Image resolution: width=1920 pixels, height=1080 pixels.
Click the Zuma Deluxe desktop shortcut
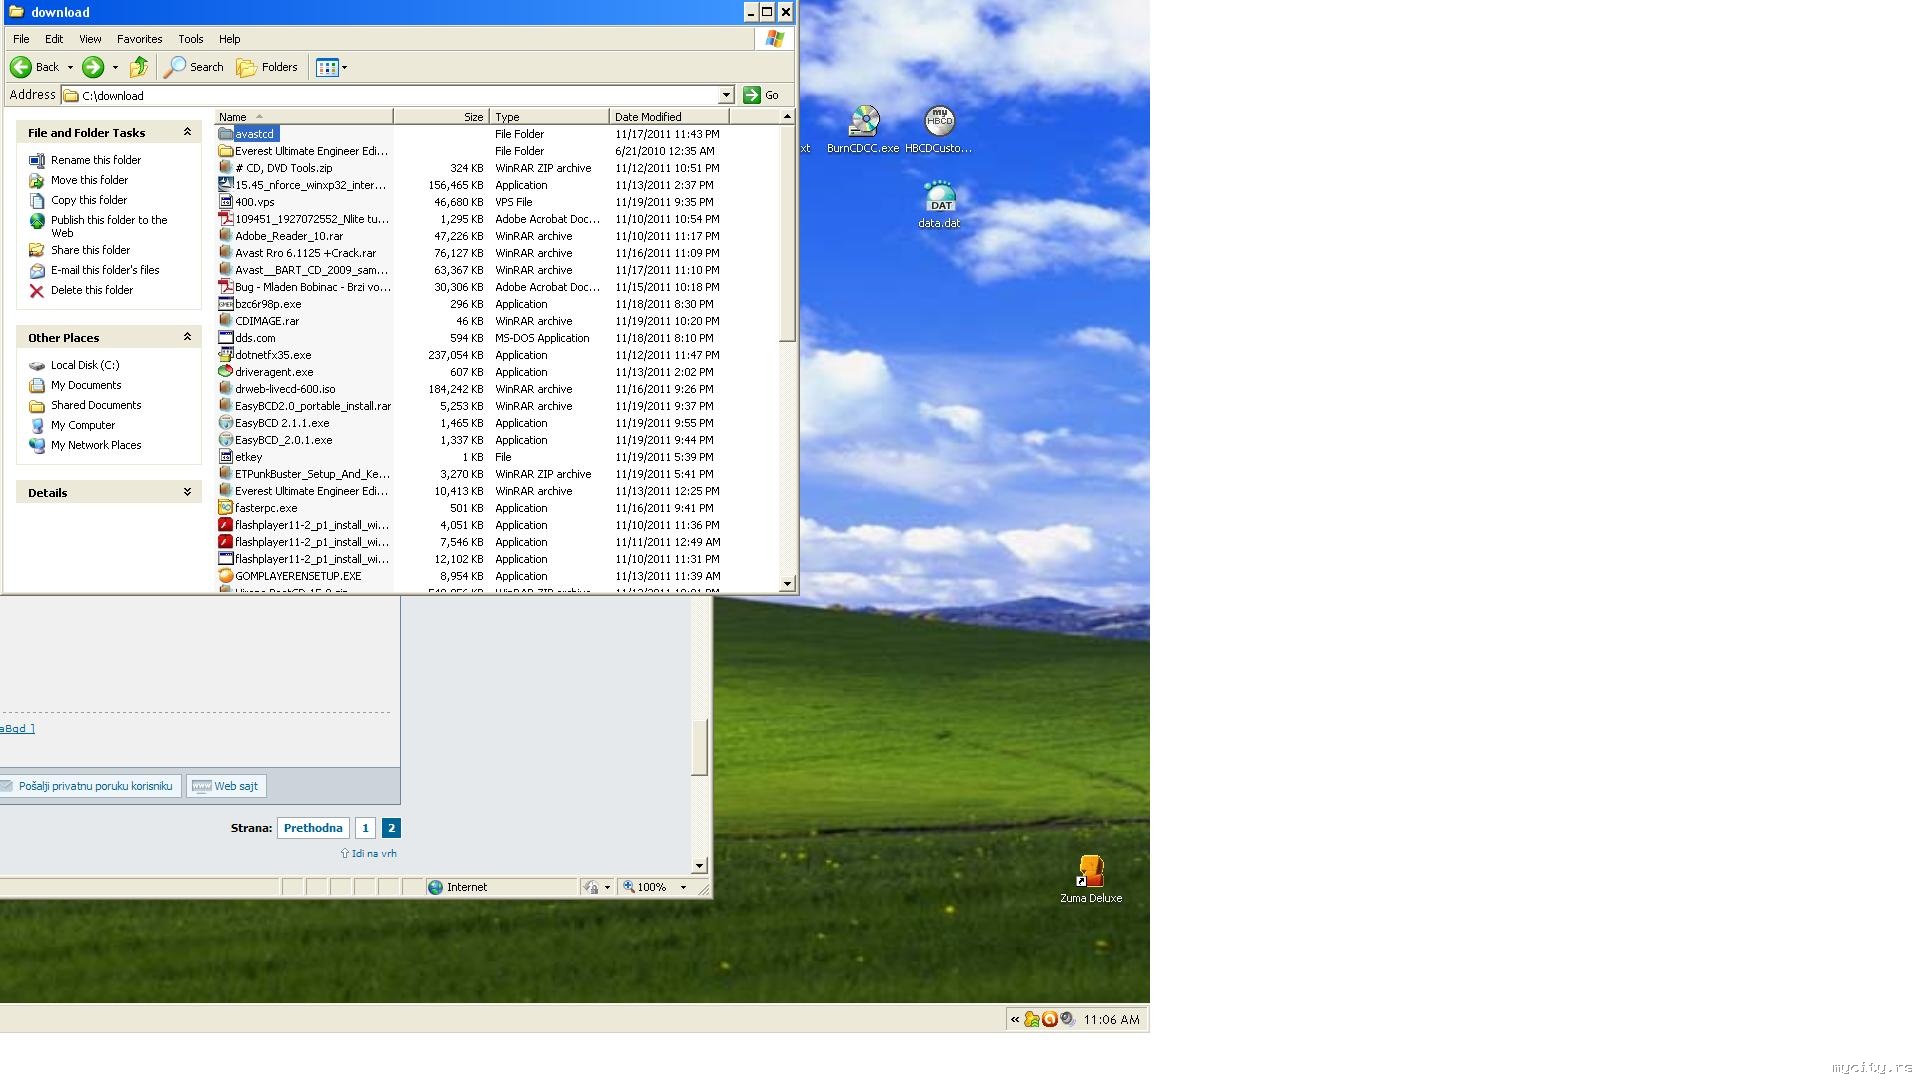[x=1090, y=872]
